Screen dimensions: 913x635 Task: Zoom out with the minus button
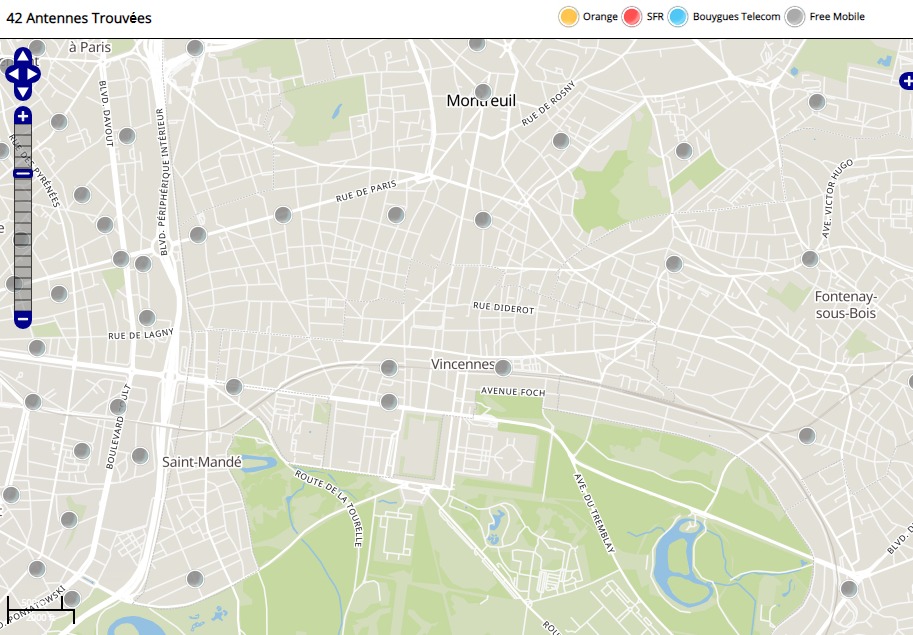22,319
